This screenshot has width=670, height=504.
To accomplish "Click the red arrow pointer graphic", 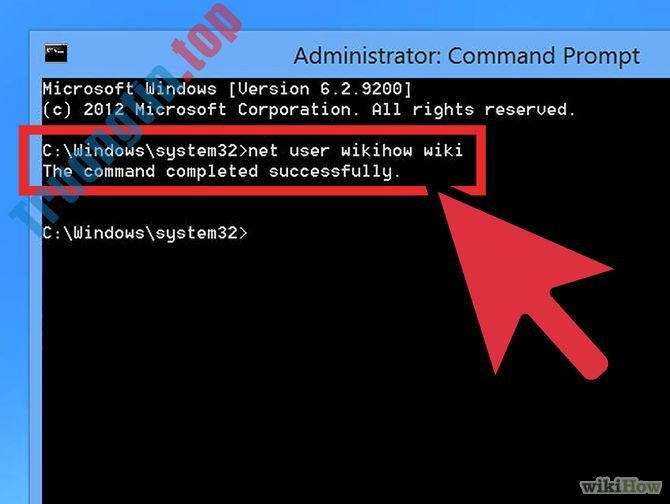I will point(523,282).
